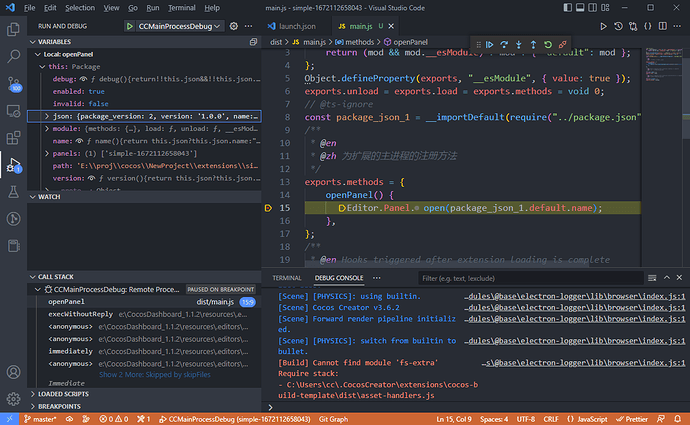This screenshot has width=690, height=425.
Task: Open the Explorer view in activity bar
Action: click(x=15, y=27)
